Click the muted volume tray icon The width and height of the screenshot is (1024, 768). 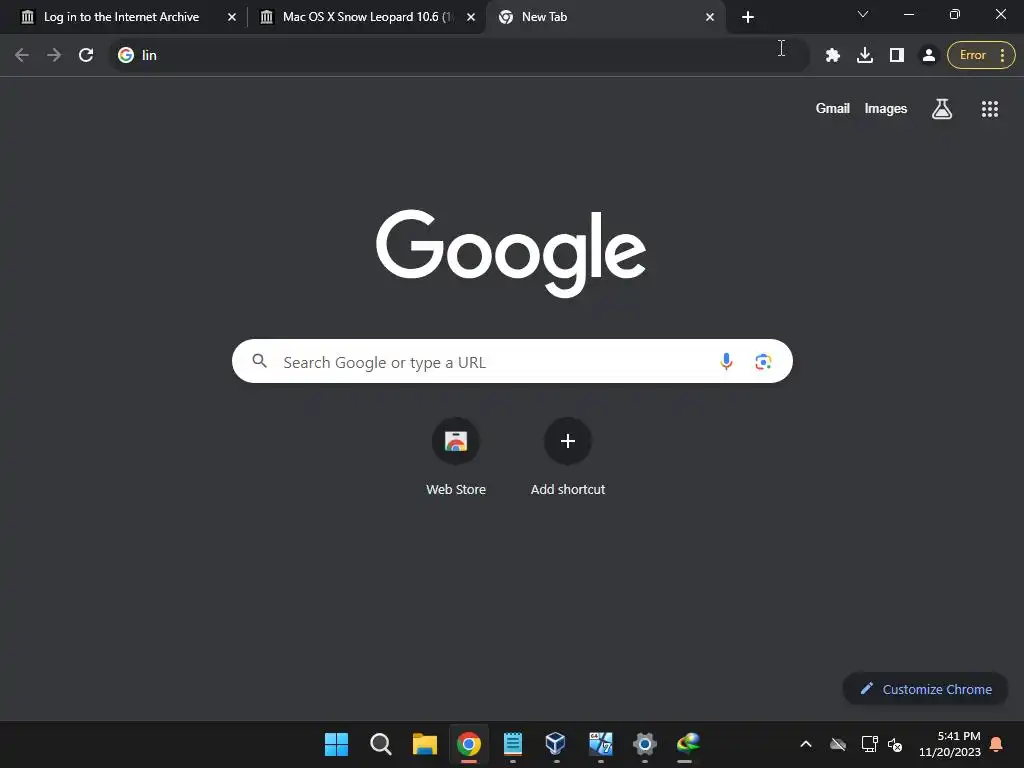895,744
